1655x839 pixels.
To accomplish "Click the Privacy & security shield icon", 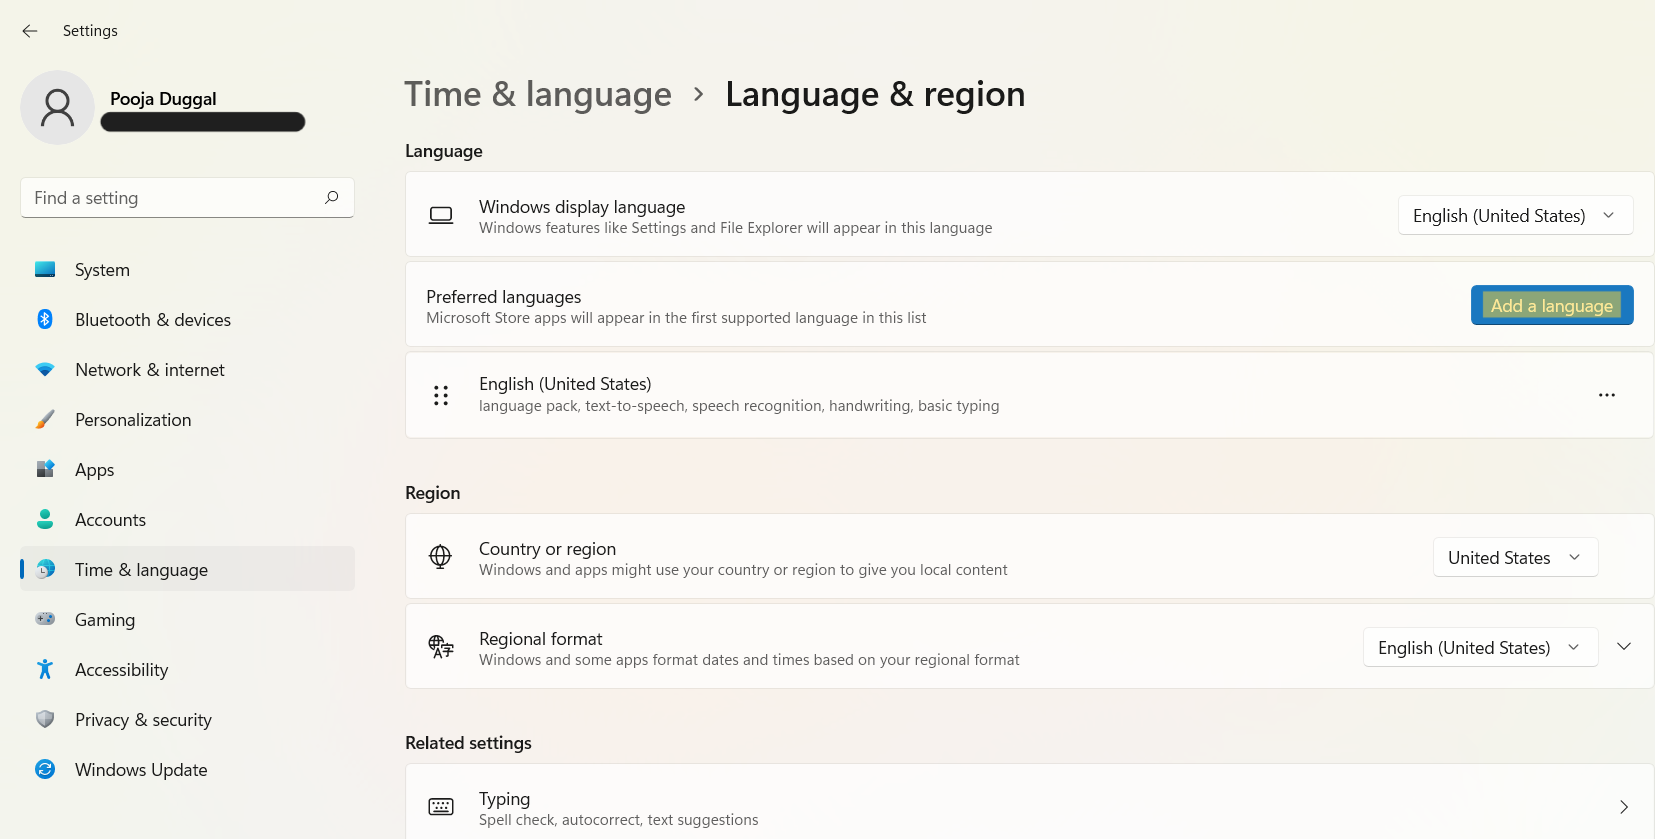I will (x=45, y=719).
